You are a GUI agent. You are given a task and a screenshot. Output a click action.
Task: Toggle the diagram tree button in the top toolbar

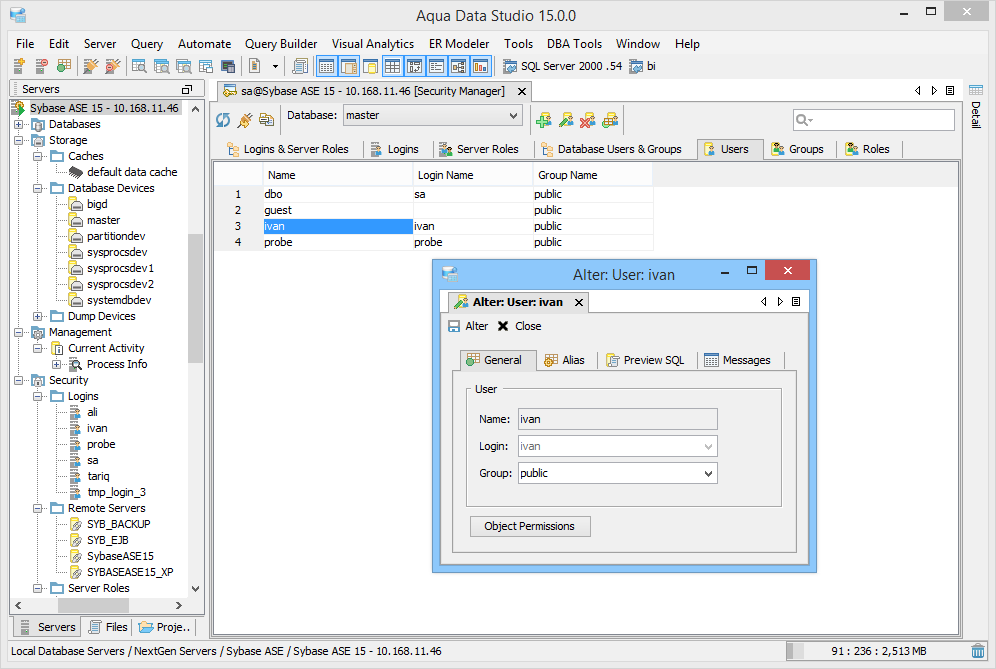(x=459, y=66)
